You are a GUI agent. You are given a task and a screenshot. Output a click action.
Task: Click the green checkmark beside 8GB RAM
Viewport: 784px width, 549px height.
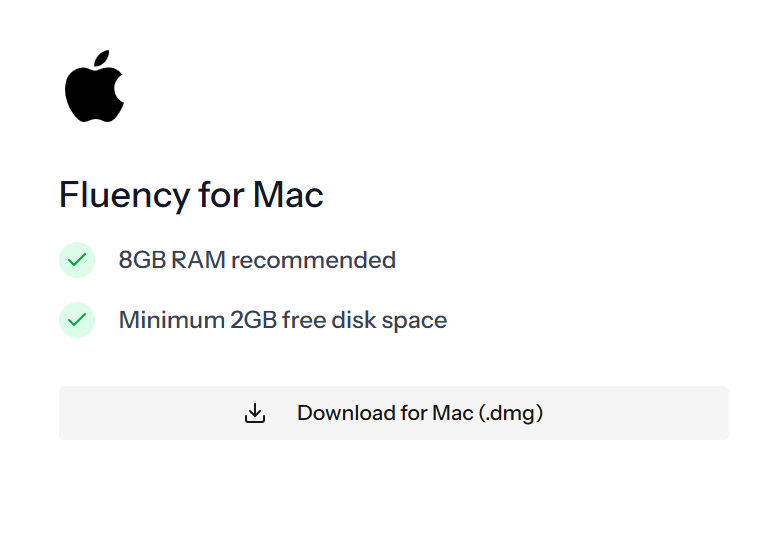coord(77,260)
